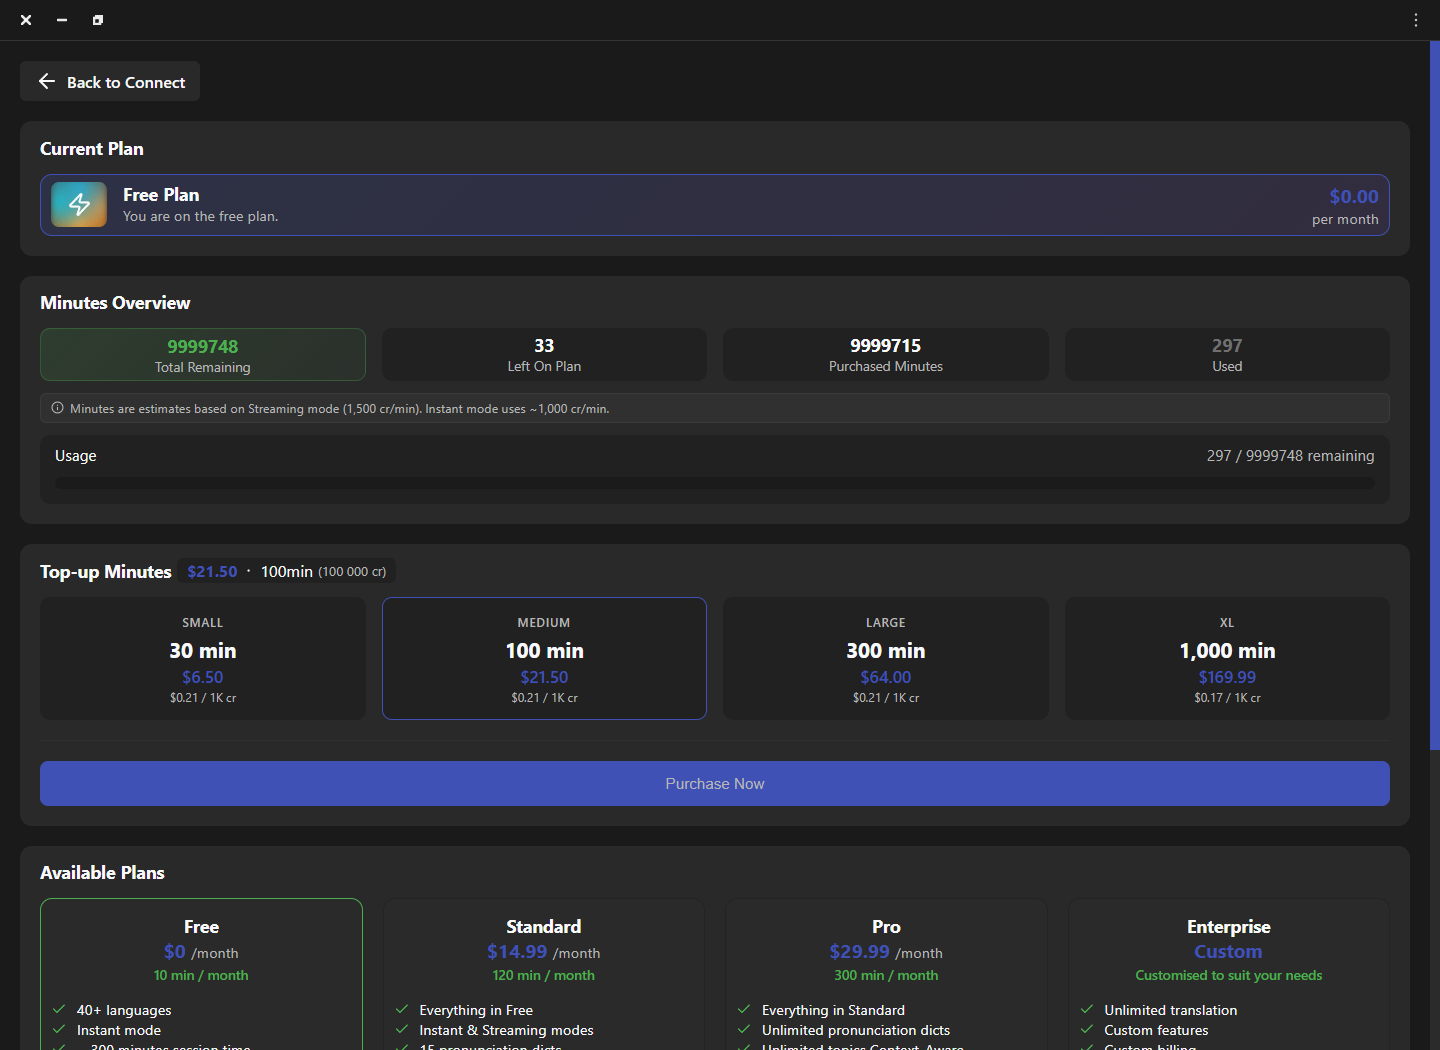Close the window with X button
This screenshot has width=1440, height=1050.
click(x=26, y=20)
